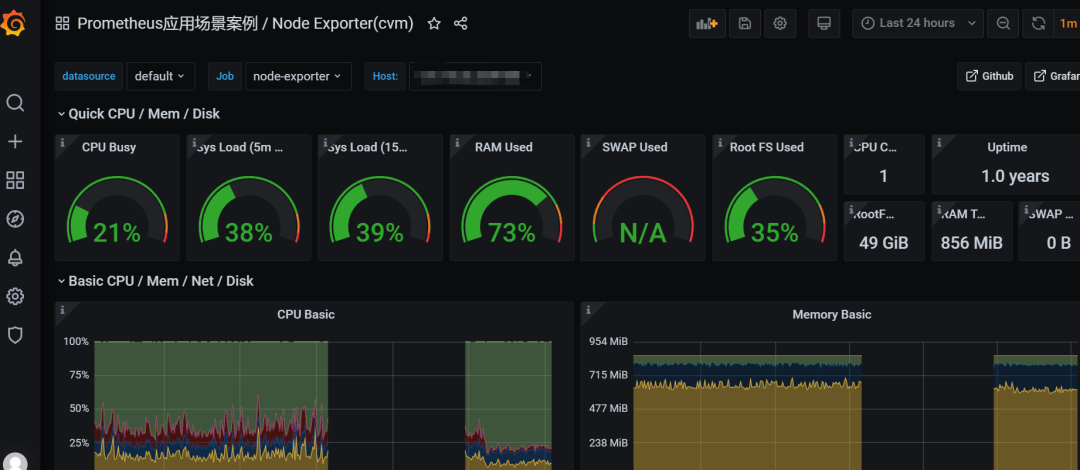
Task: Open the Explore compass icon
Action: coord(15,219)
